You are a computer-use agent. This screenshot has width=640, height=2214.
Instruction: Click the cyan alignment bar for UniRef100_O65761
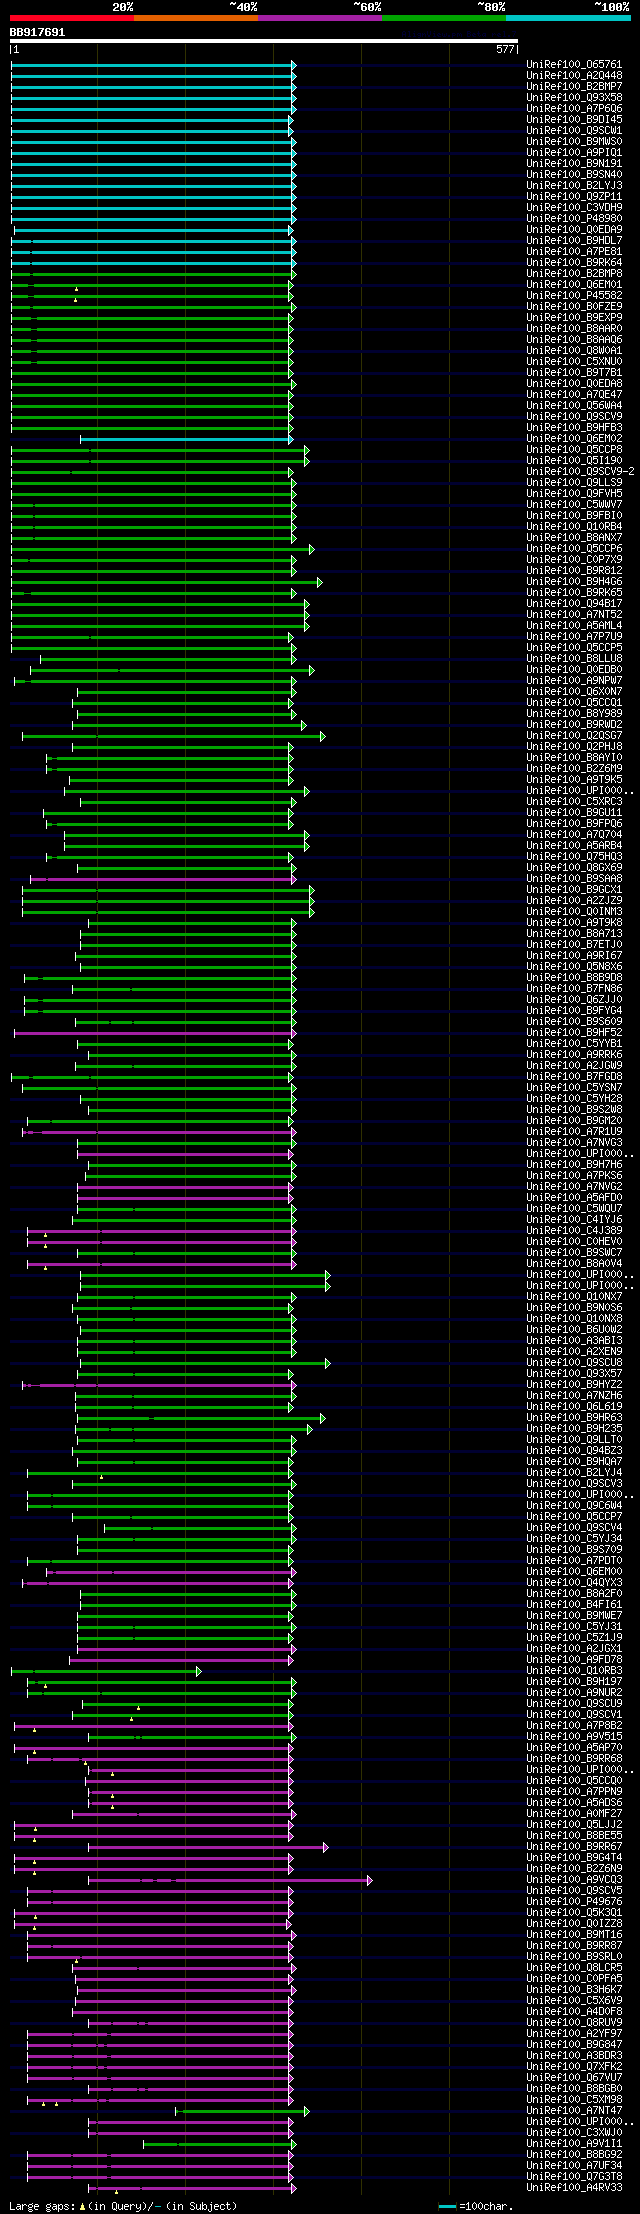click(x=153, y=65)
